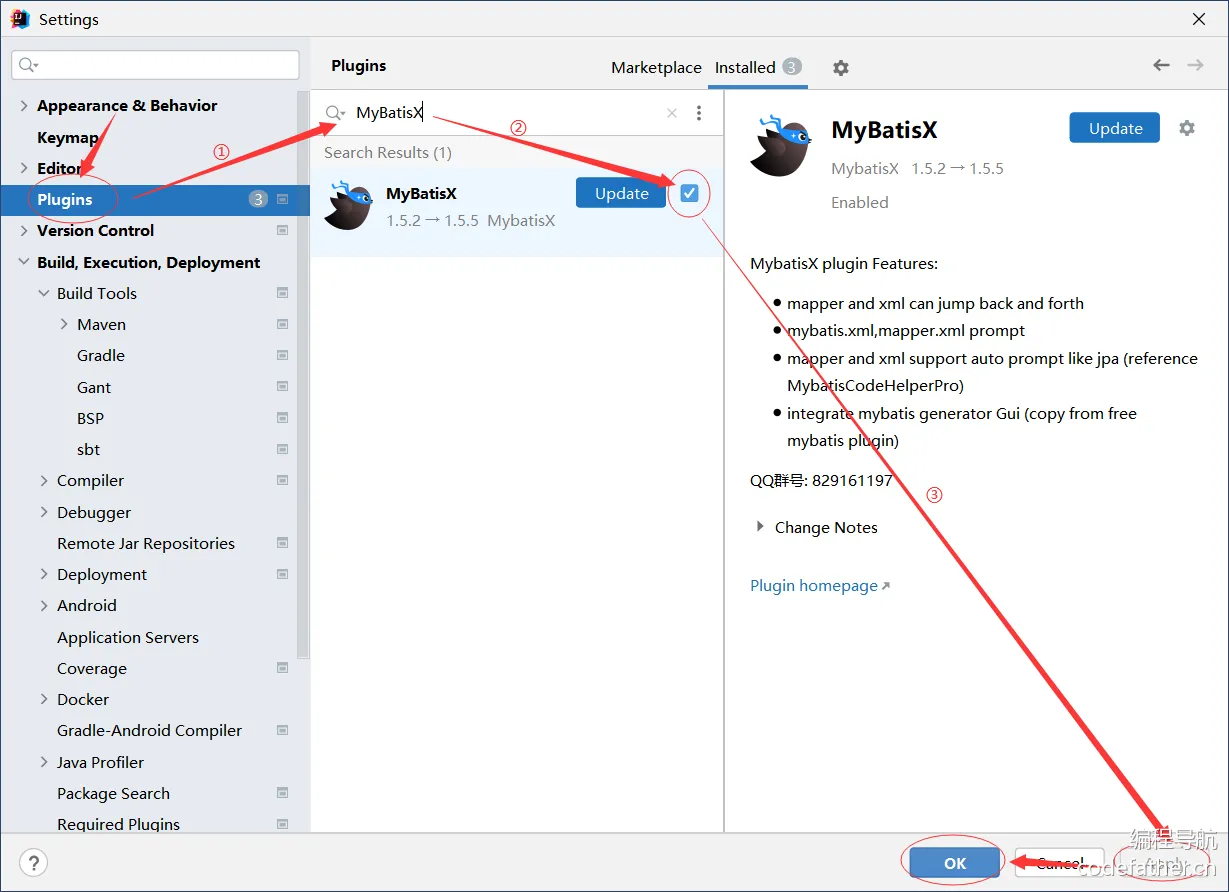Expand the Debugger node

(44, 512)
